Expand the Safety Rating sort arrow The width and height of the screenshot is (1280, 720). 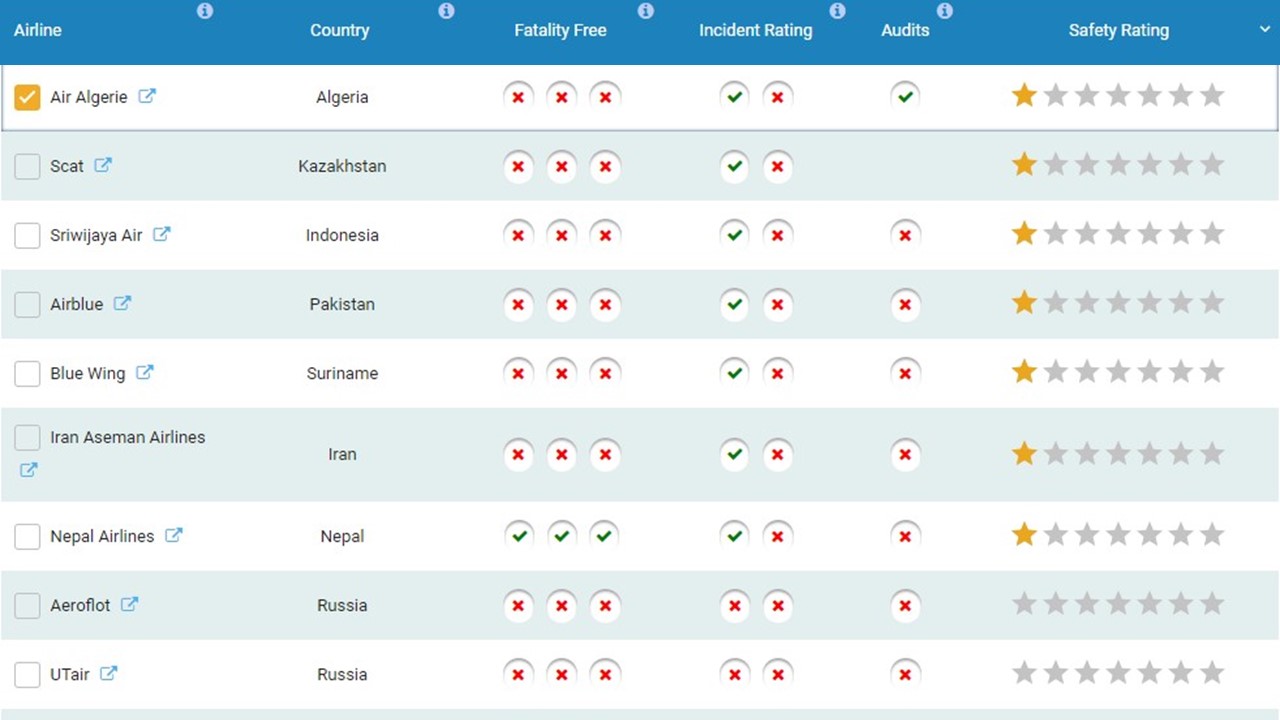click(1265, 30)
